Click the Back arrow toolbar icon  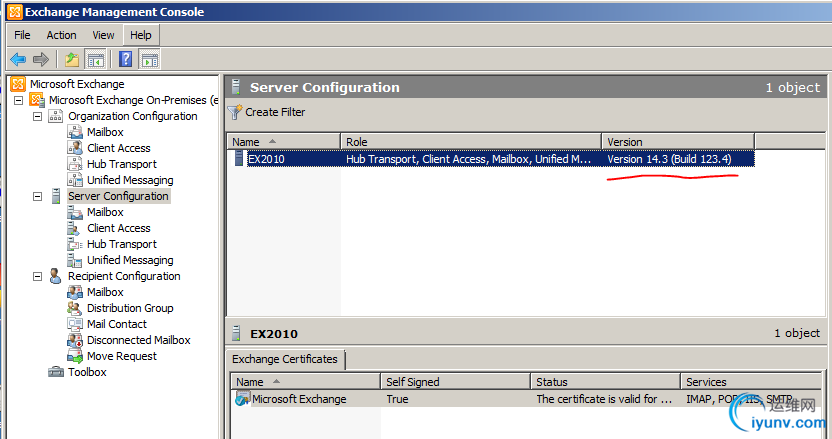click(18, 59)
